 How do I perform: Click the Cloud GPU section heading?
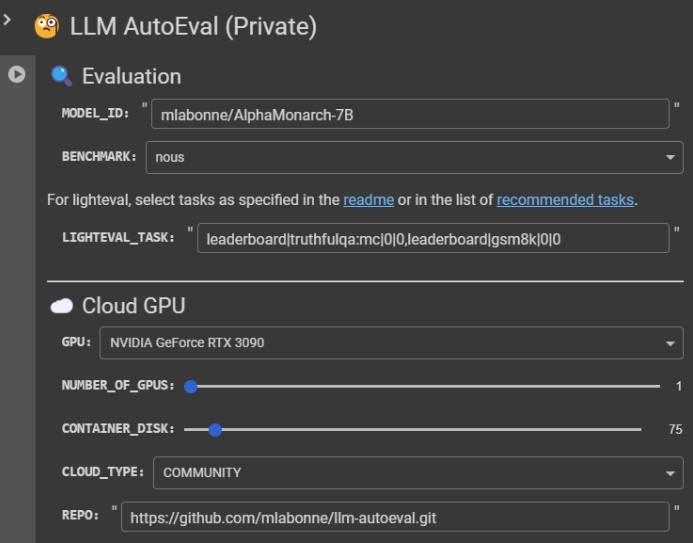point(133,306)
